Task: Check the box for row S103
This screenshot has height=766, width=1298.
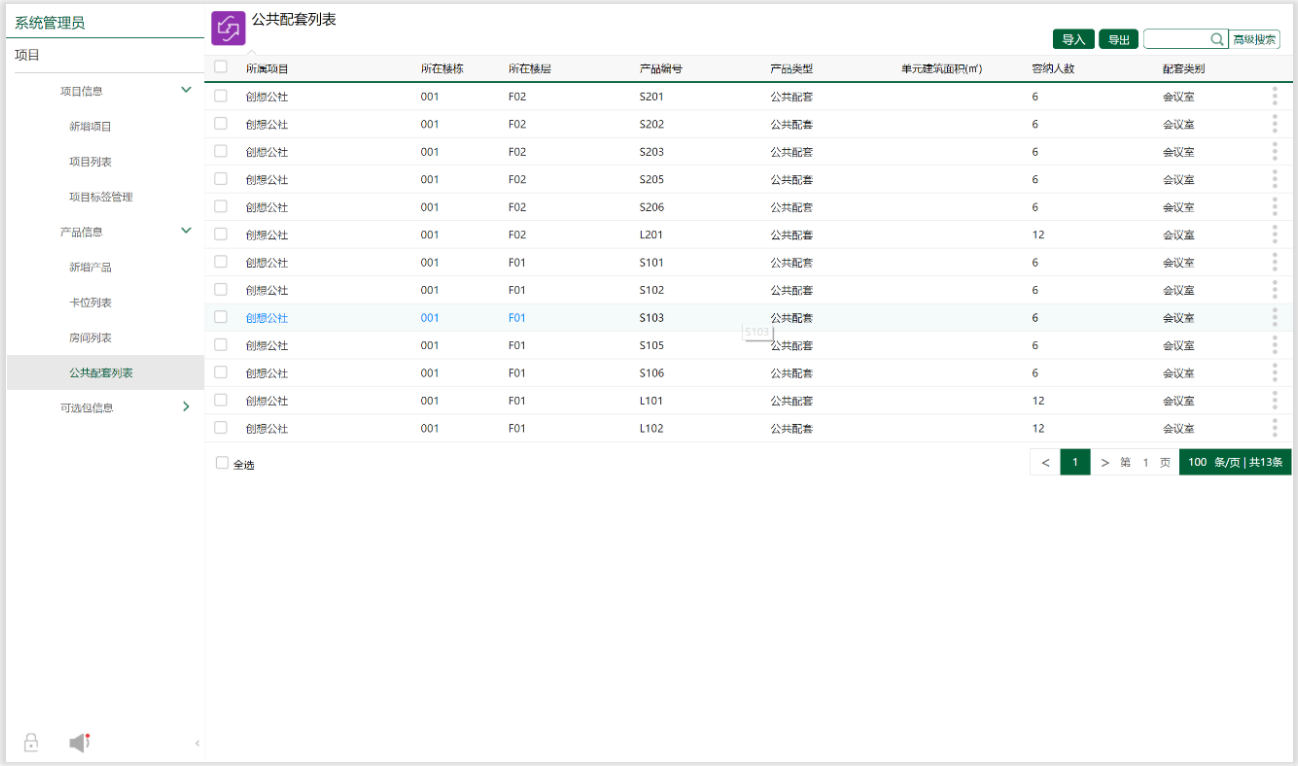Action: (221, 317)
